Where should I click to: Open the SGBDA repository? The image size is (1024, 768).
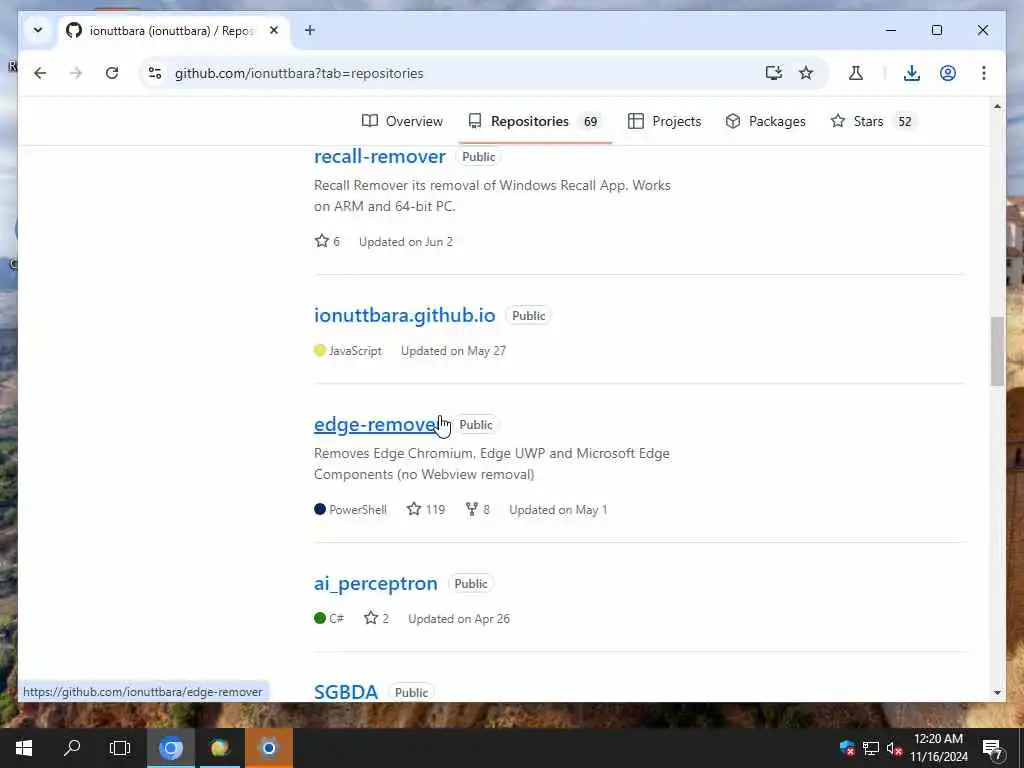coord(345,692)
